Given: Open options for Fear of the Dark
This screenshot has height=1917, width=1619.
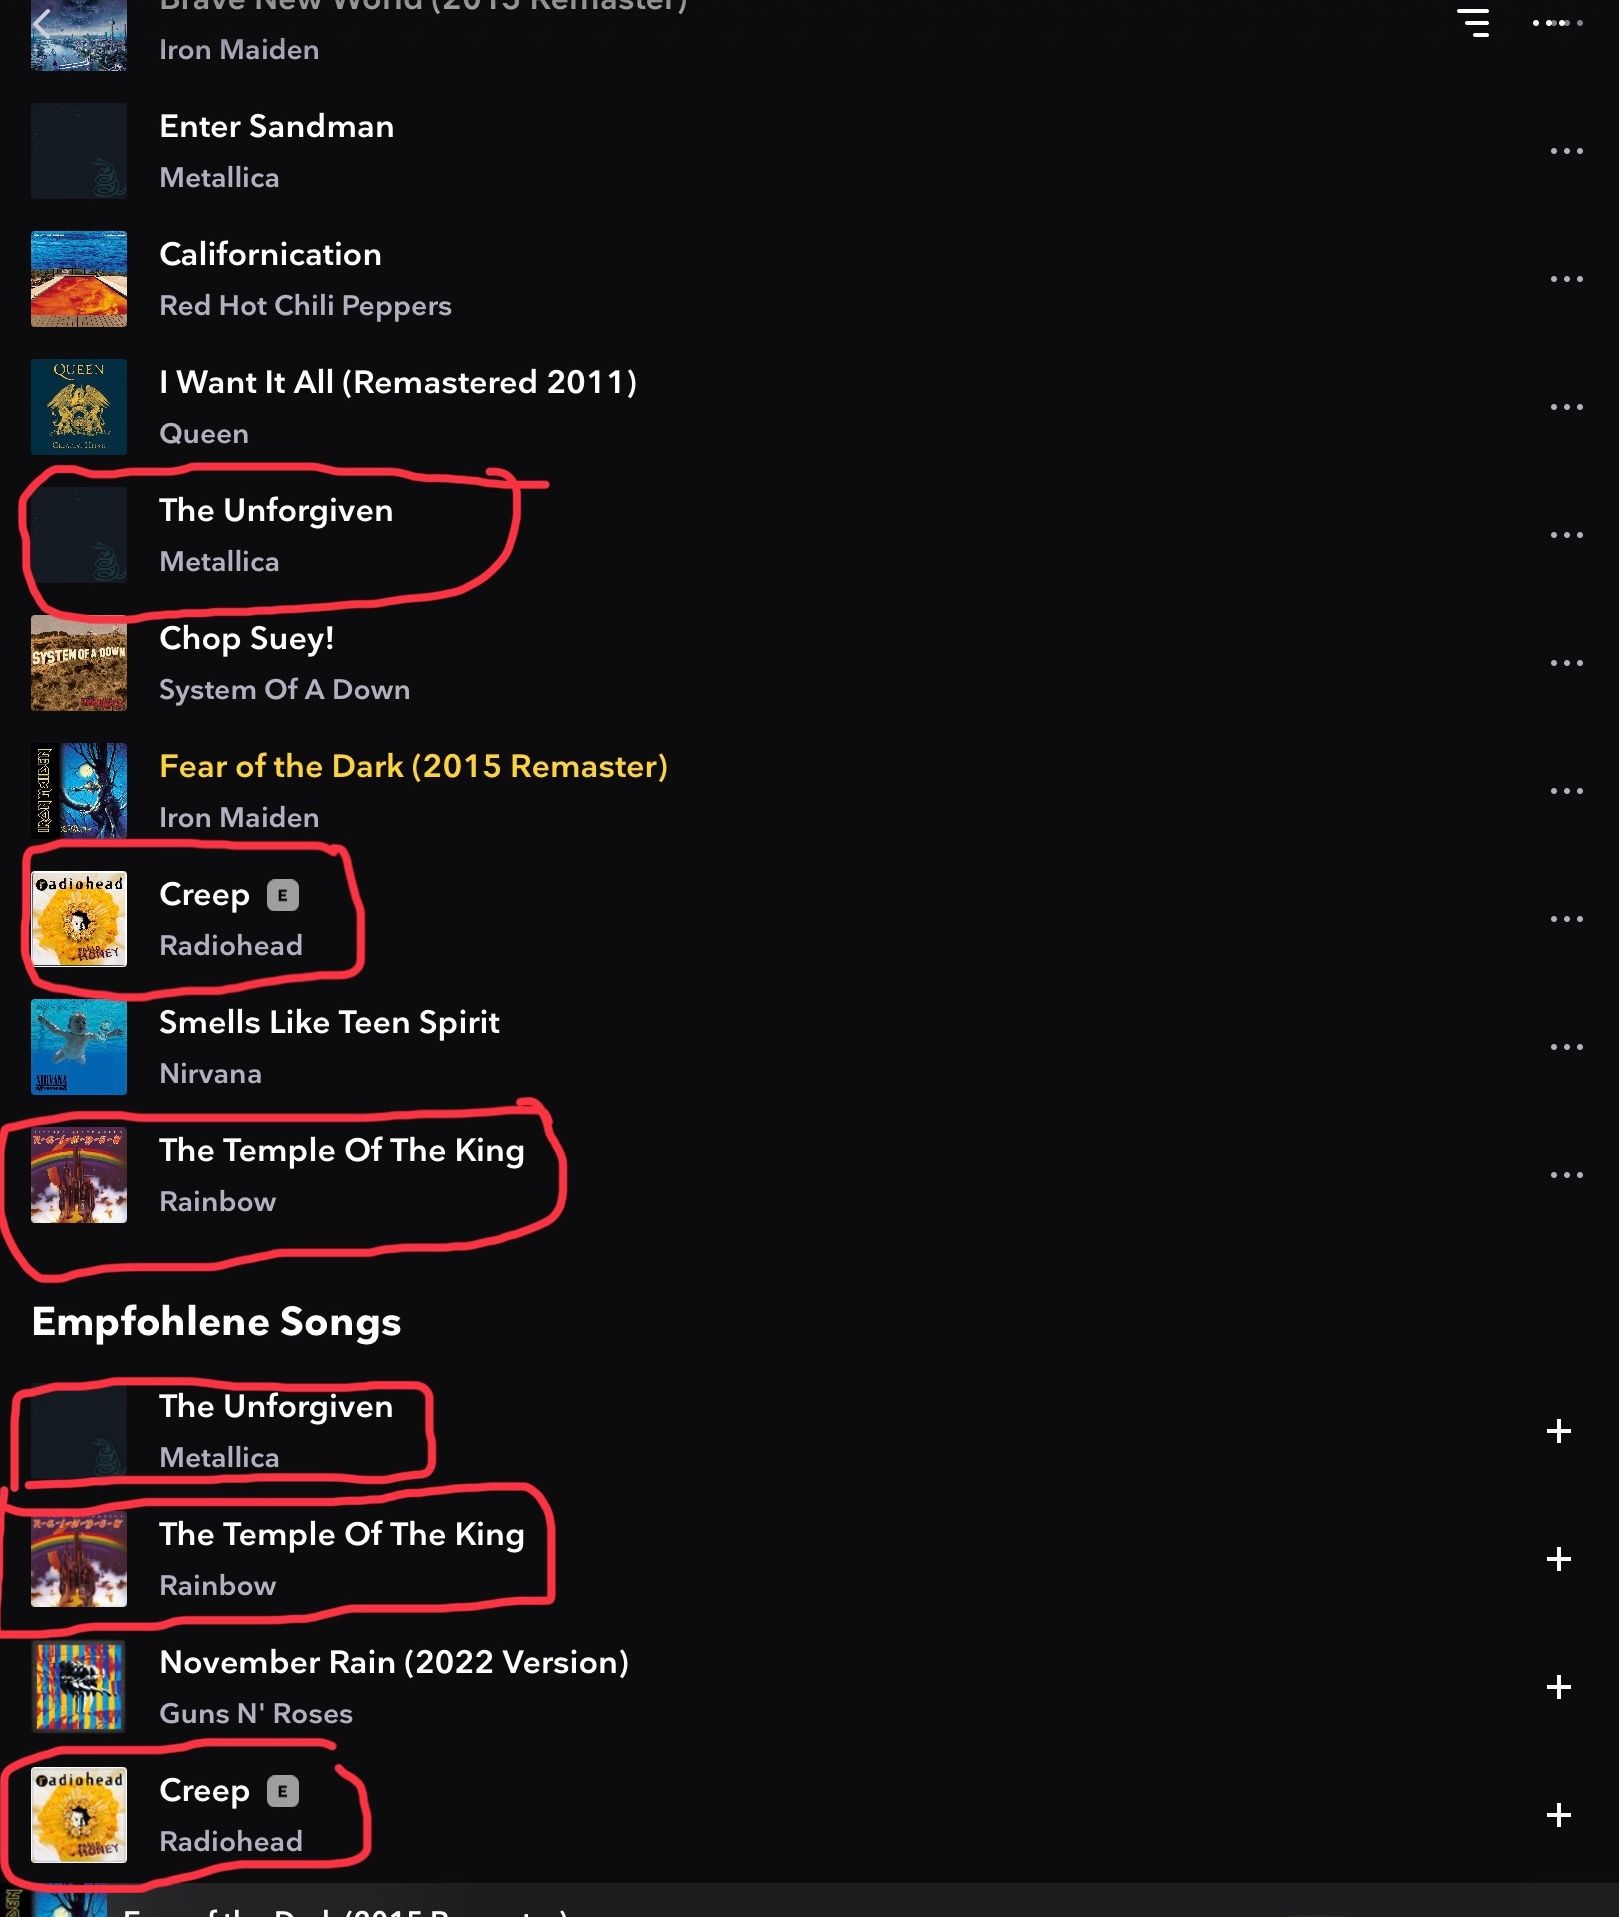Looking at the screenshot, I should pyautogui.click(x=1566, y=791).
